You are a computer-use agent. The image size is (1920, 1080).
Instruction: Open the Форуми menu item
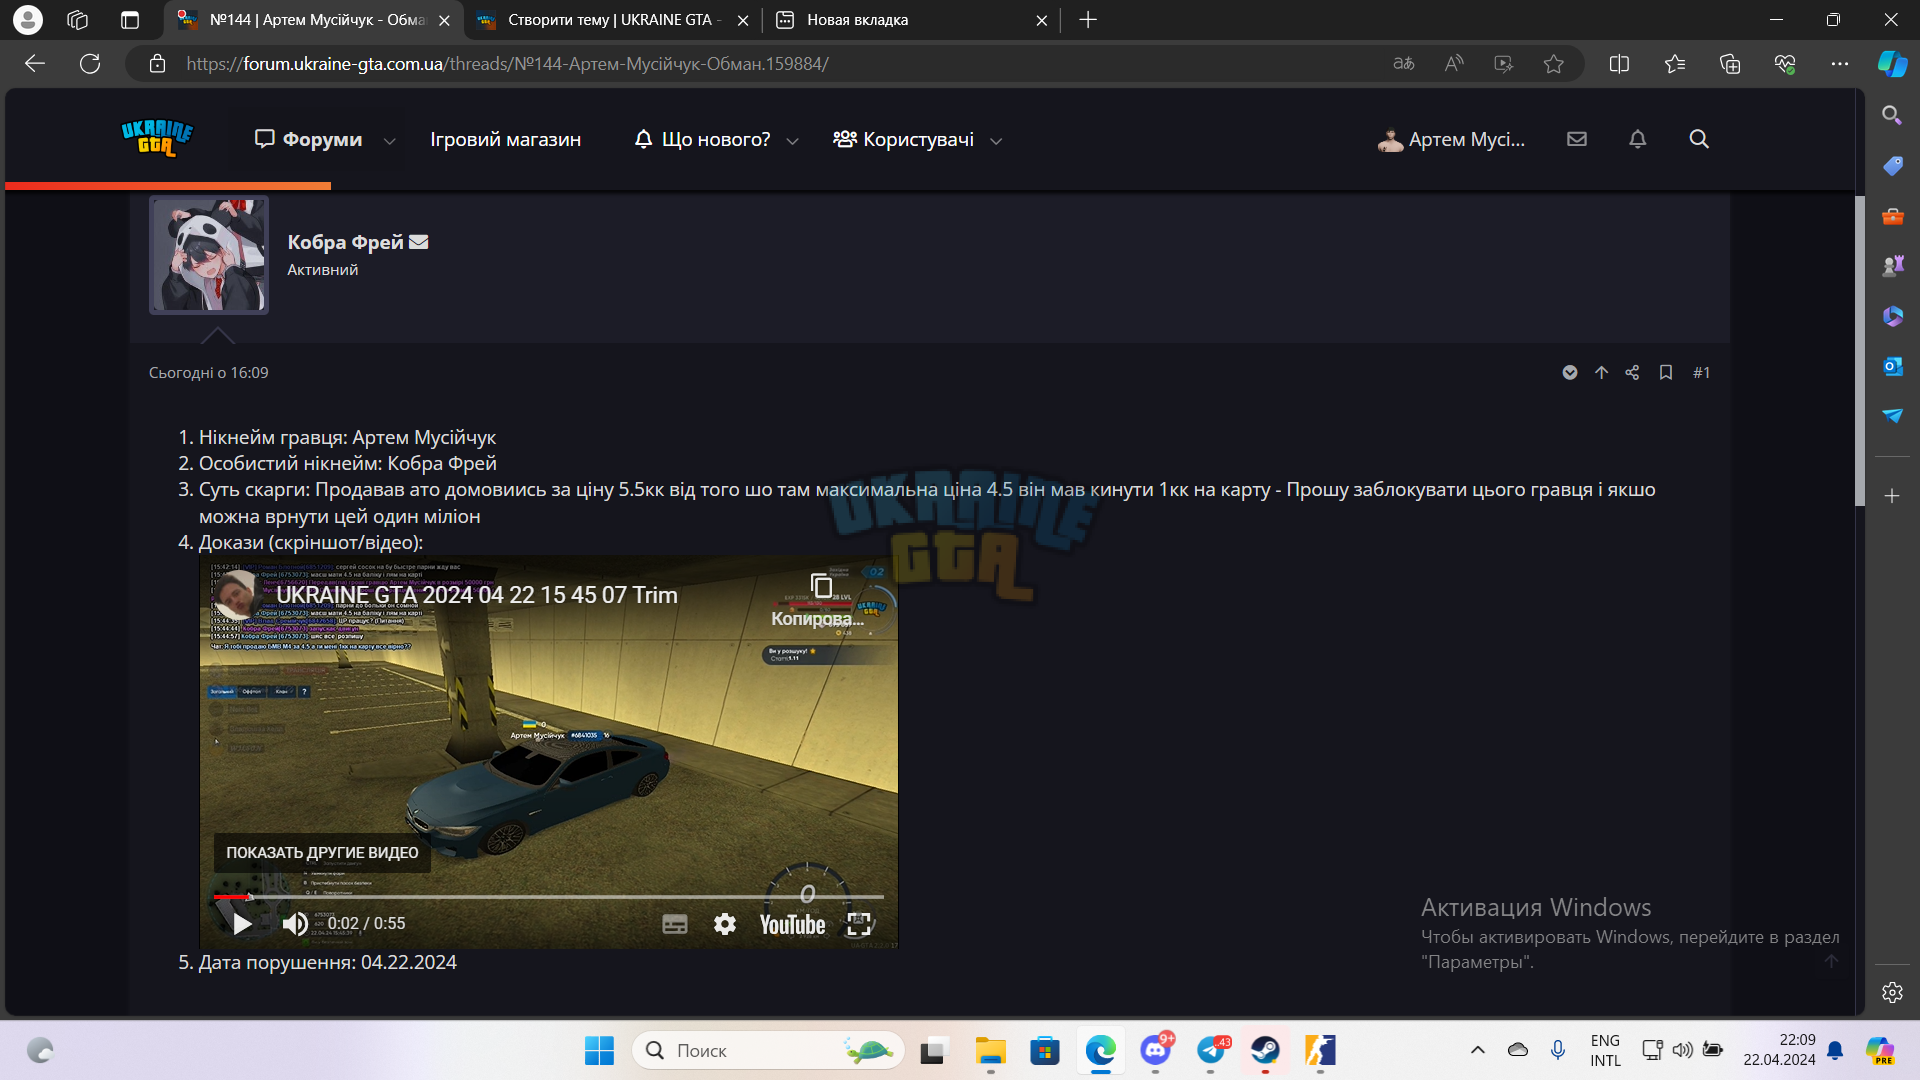(x=309, y=139)
